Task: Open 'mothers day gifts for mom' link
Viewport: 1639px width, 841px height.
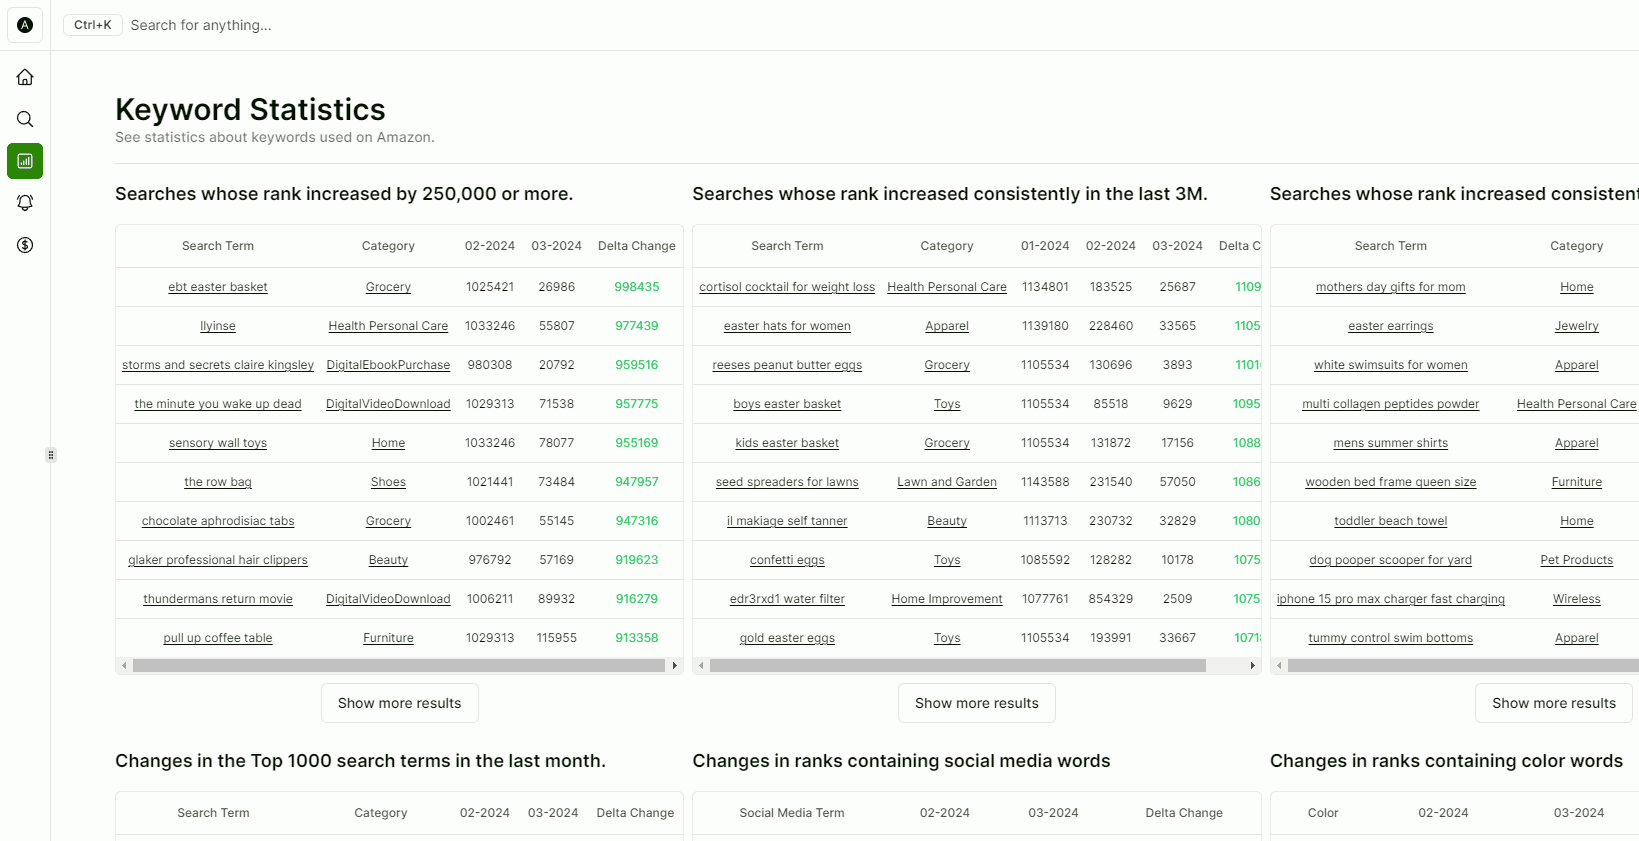Action: click(x=1390, y=287)
